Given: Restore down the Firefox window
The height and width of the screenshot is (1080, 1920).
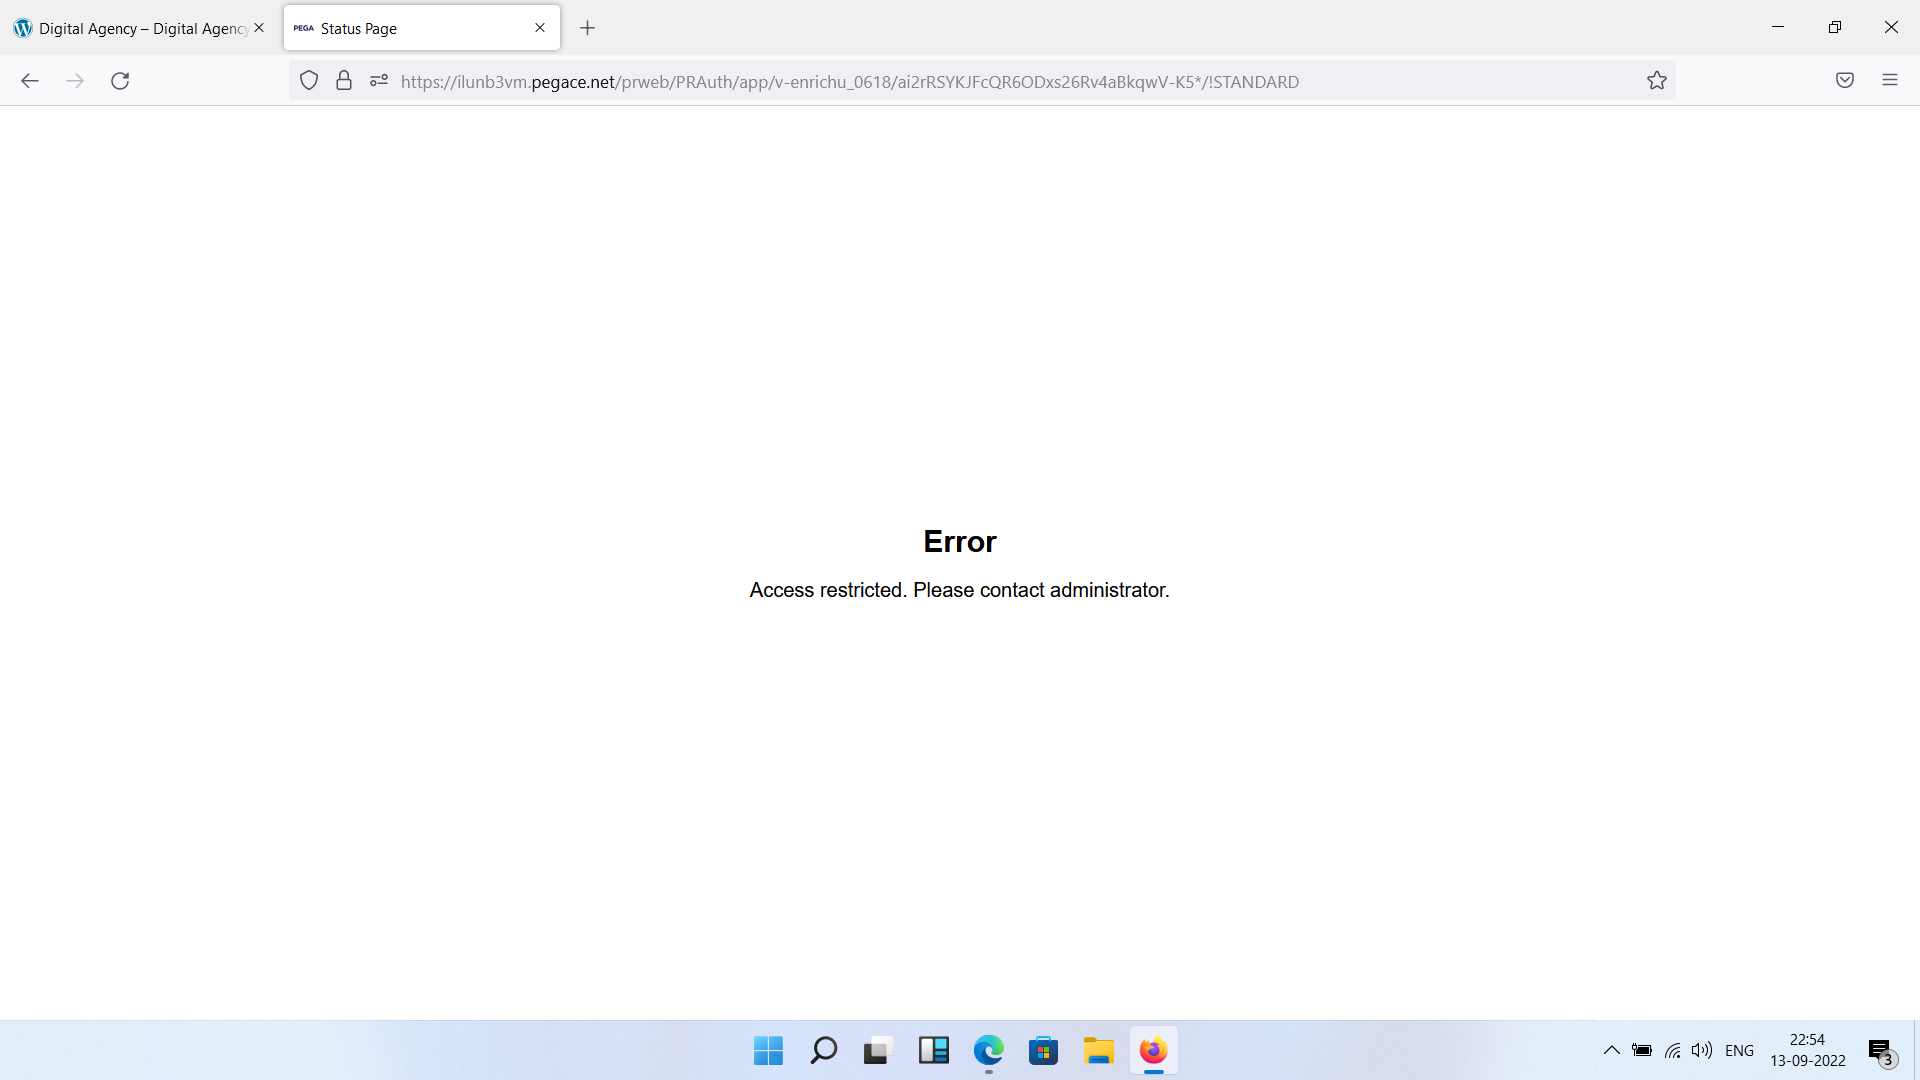Looking at the screenshot, I should tap(1834, 27).
